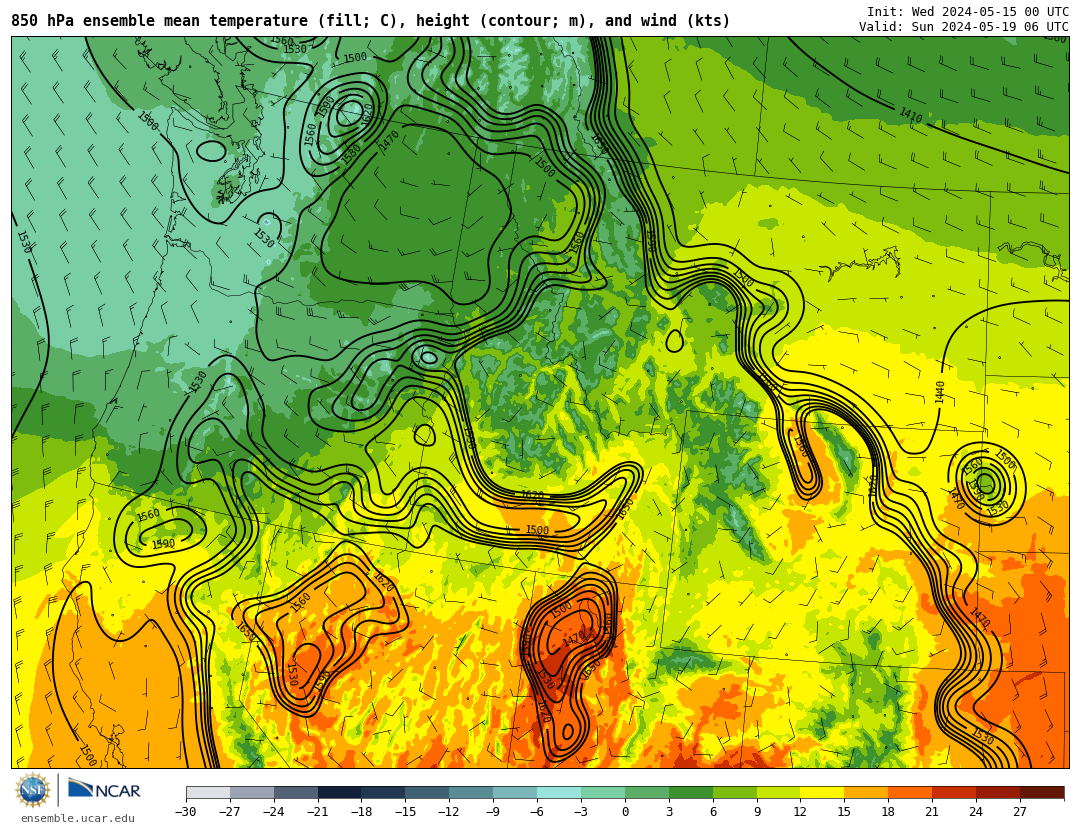This screenshot has width=1080, height=831.
Task: Click the NSF logo icon
Action: click(33, 790)
